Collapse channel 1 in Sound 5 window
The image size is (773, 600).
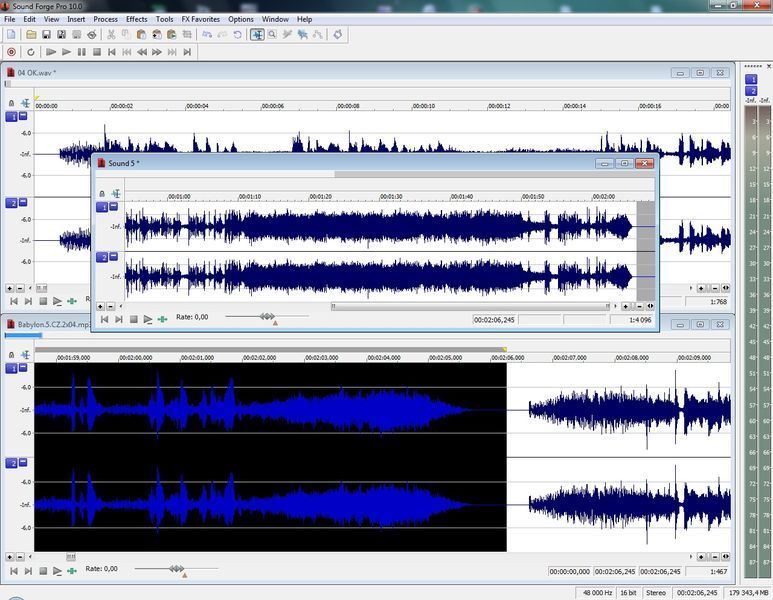113,206
